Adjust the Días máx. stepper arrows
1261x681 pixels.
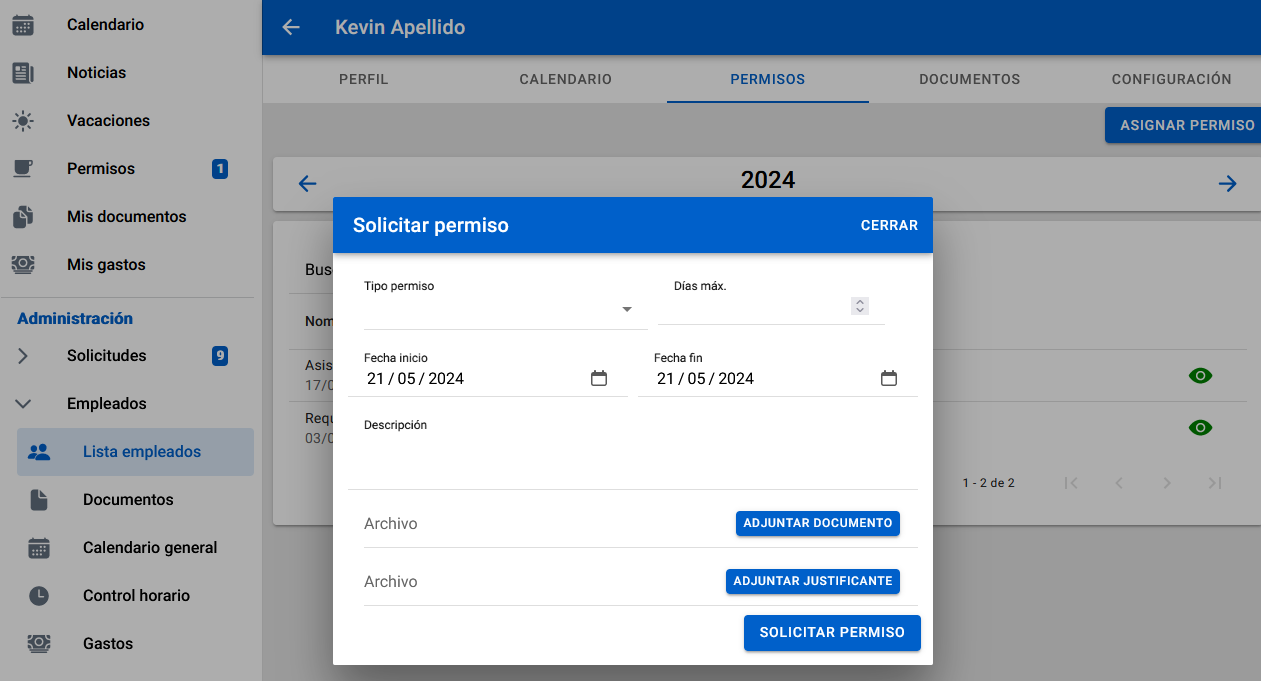(x=860, y=306)
